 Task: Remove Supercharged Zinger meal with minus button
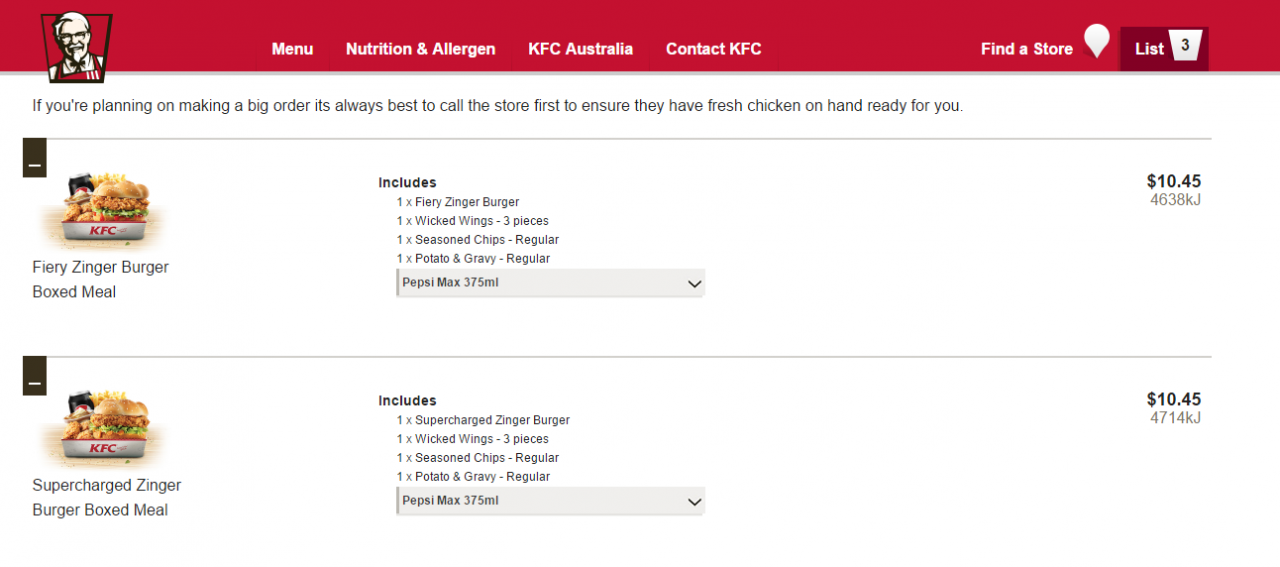pos(35,376)
